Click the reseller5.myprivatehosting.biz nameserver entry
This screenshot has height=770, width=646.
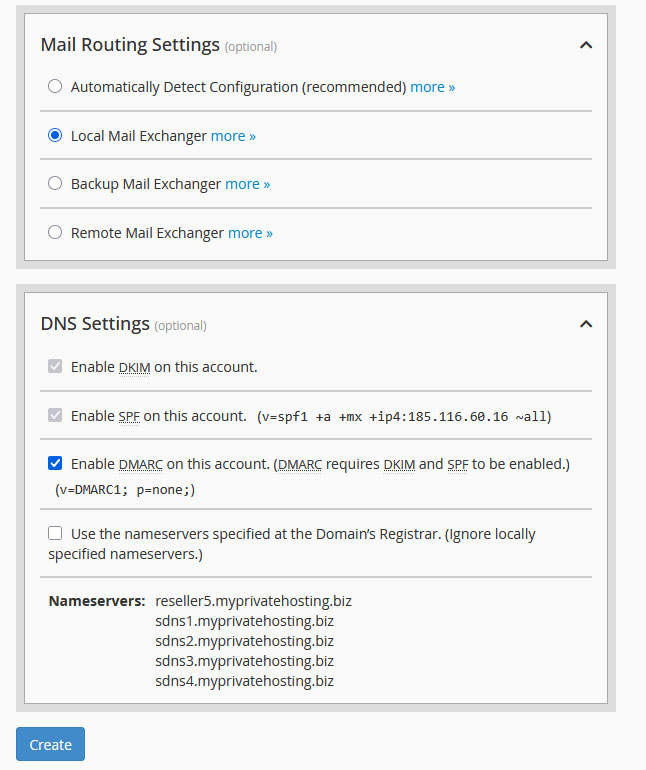(253, 602)
